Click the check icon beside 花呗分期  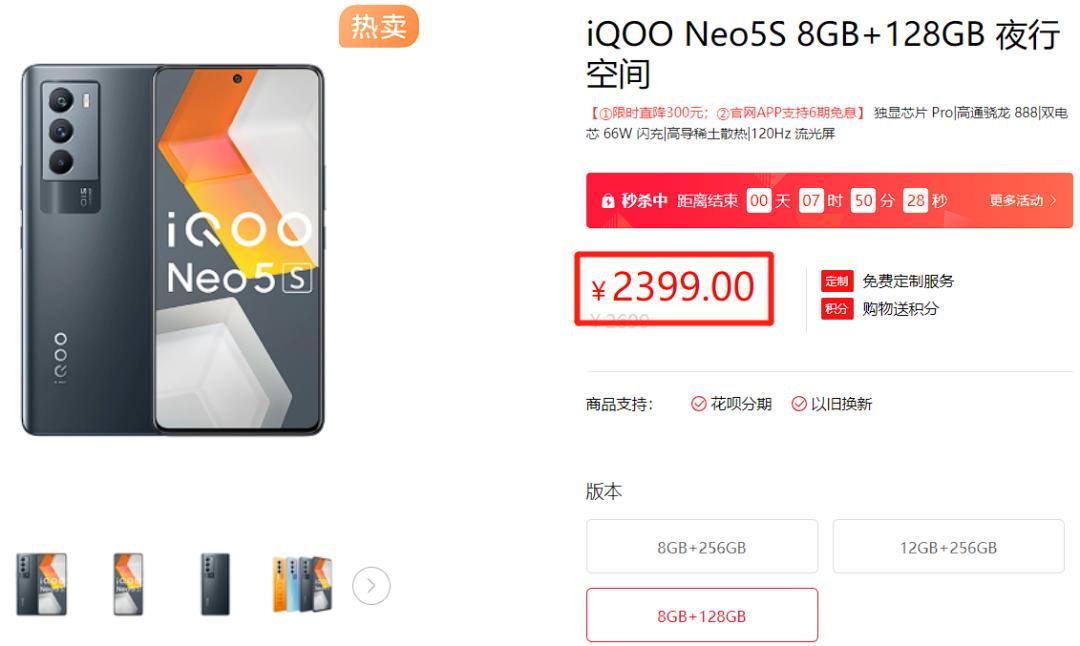(699, 404)
